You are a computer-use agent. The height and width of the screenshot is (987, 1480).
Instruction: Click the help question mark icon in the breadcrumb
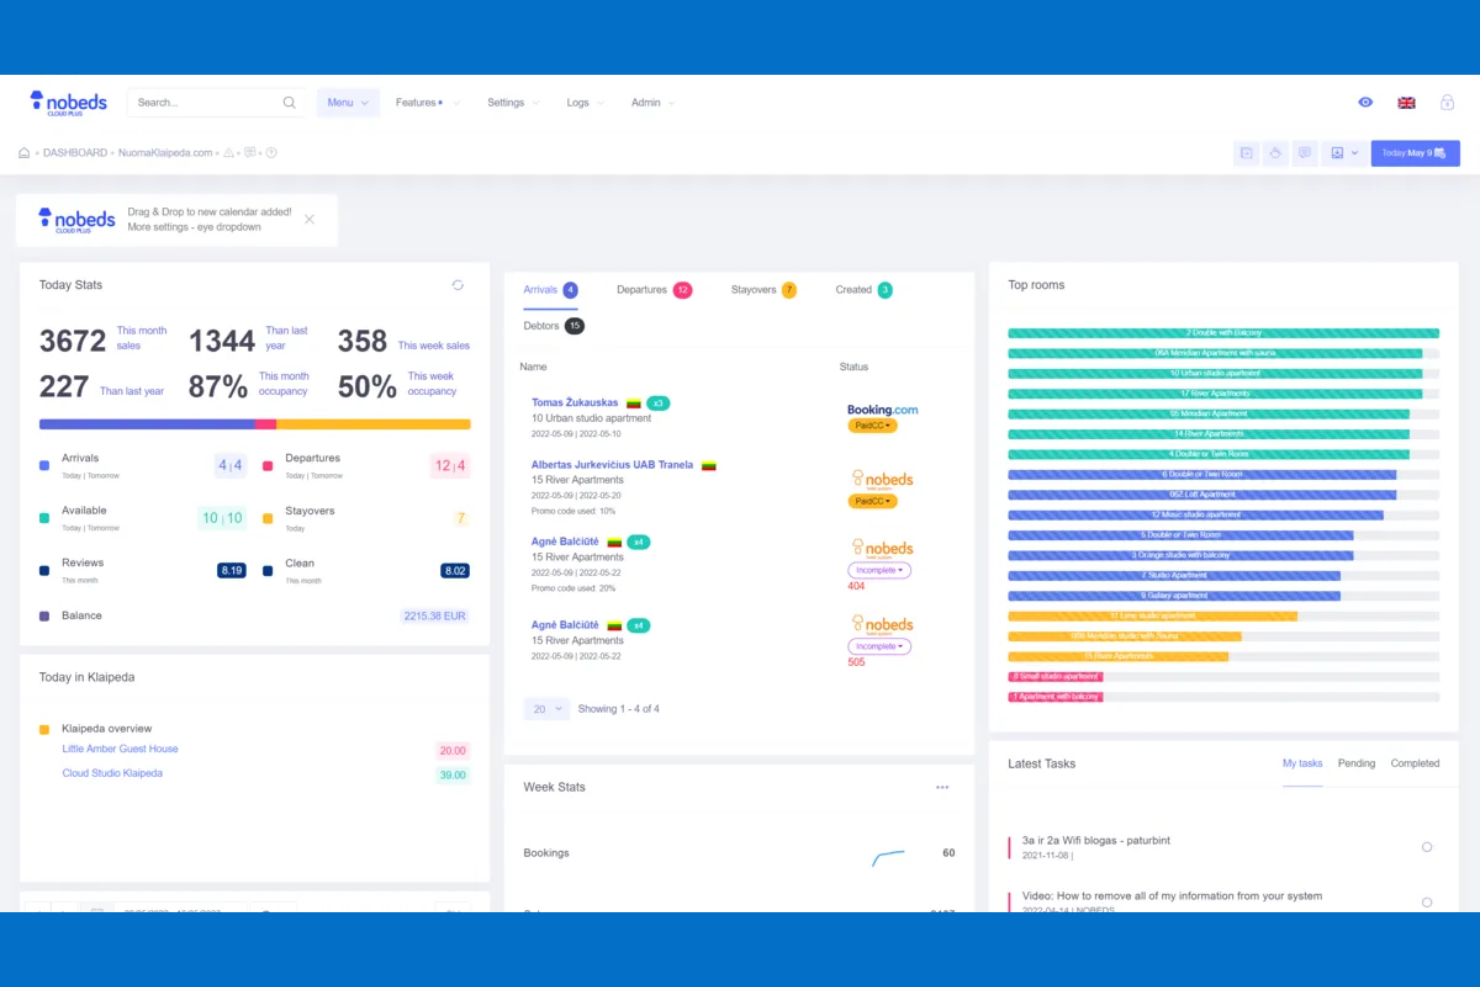269,153
